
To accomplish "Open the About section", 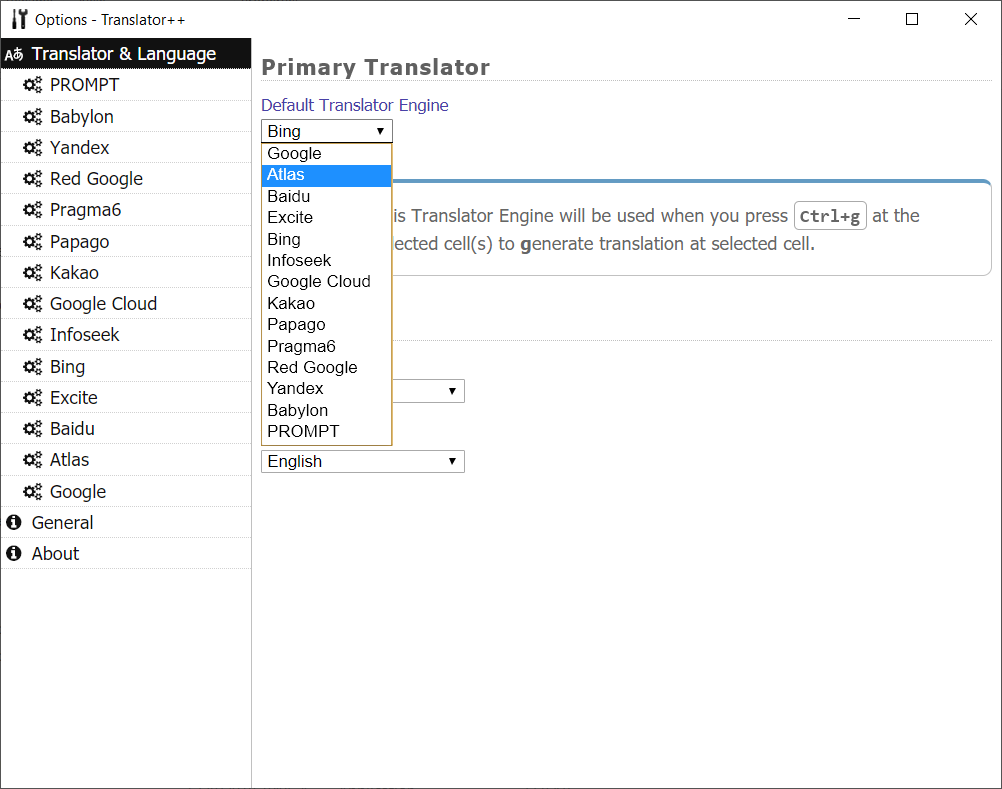I will point(126,553).
